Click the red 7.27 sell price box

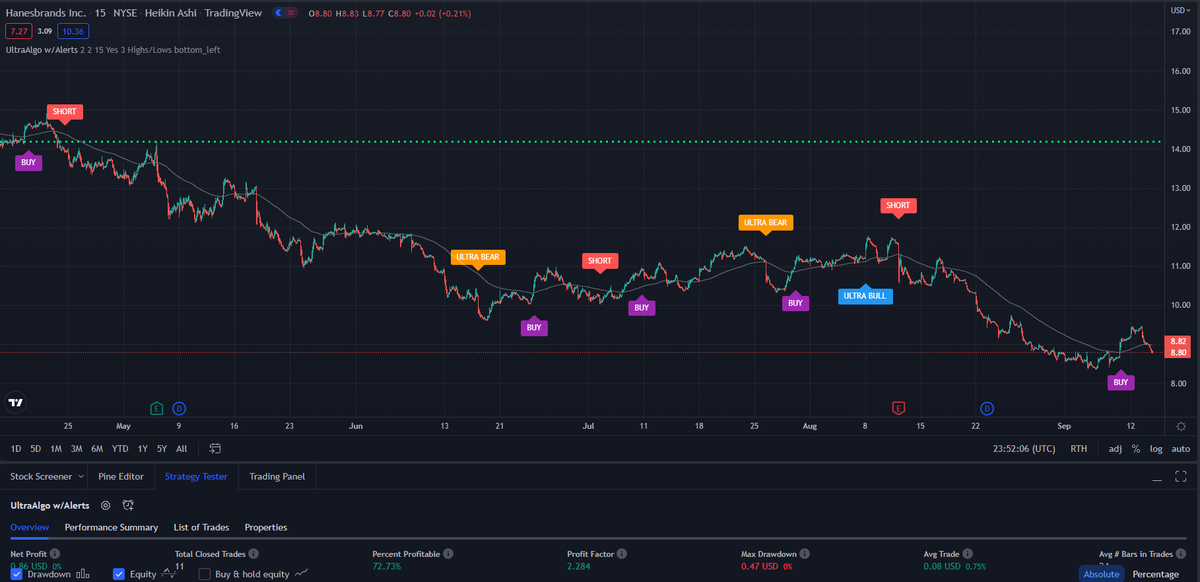pos(19,32)
